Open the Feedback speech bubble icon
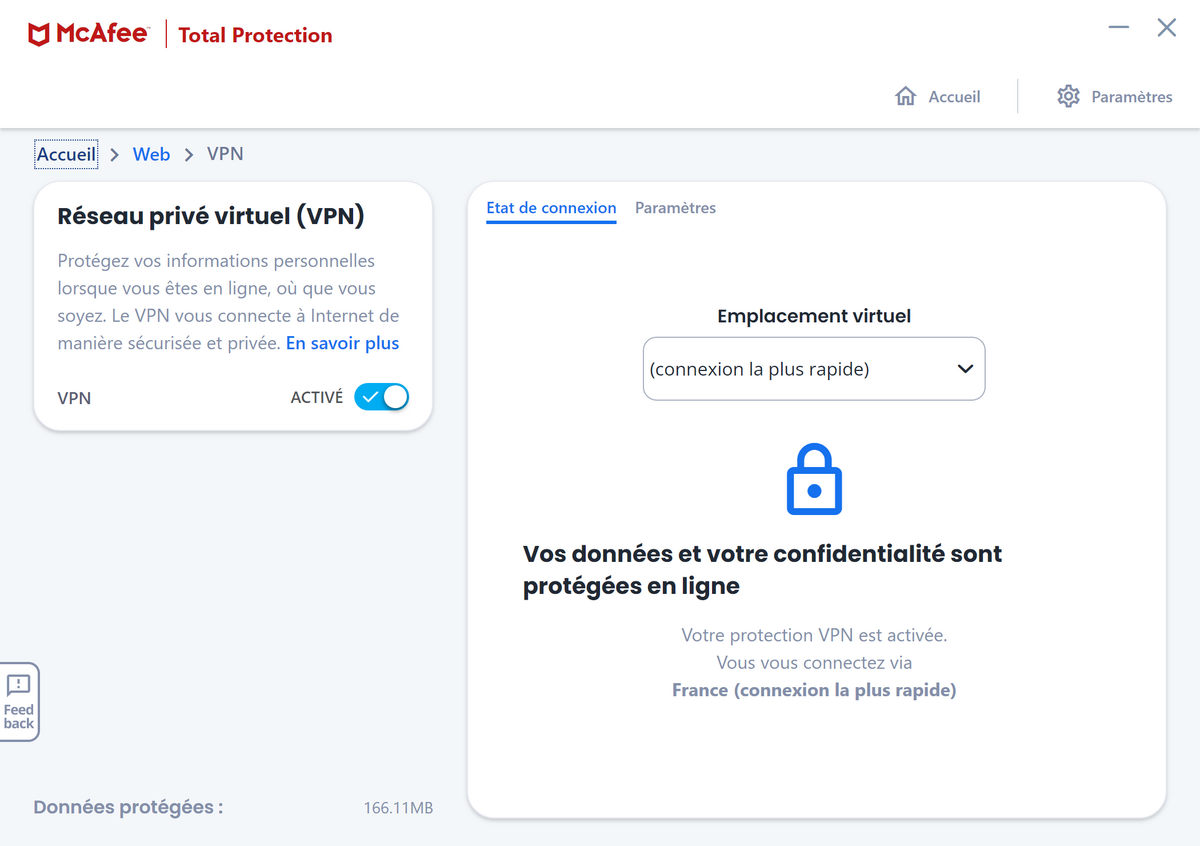Image resolution: width=1200 pixels, height=846 pixels. [19, 685]
